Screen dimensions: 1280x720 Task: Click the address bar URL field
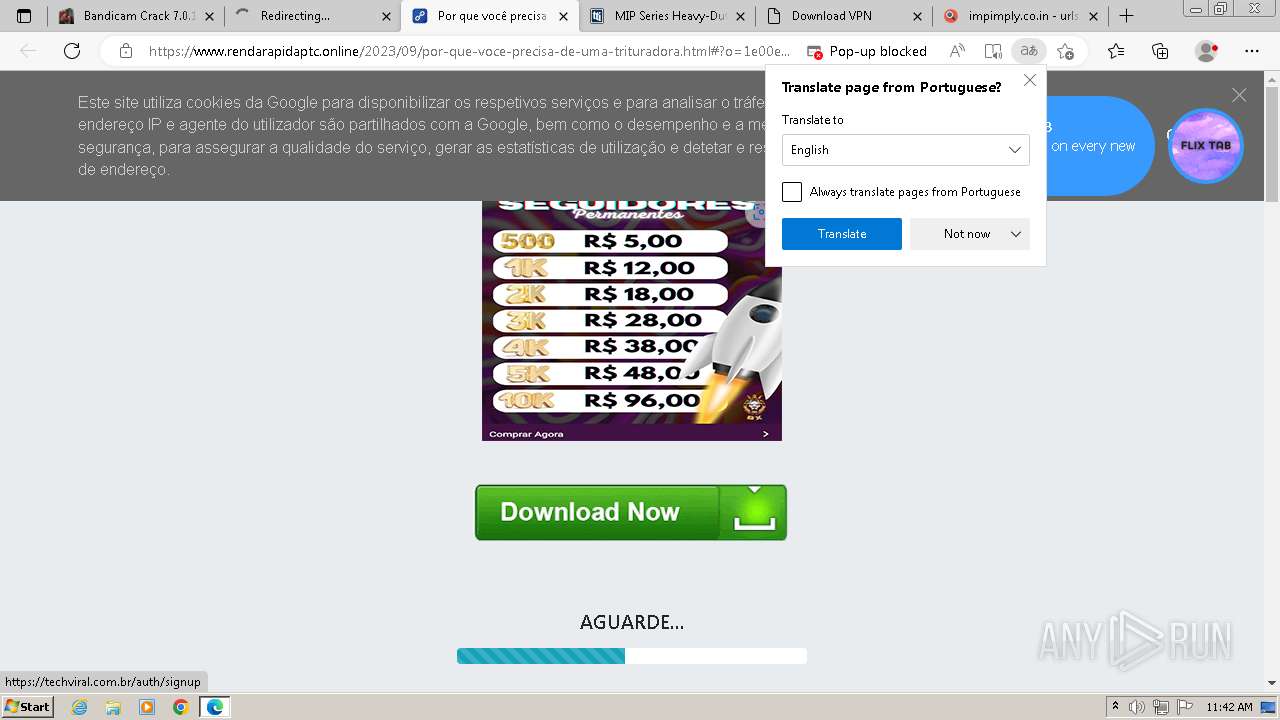tap(470, 51)
